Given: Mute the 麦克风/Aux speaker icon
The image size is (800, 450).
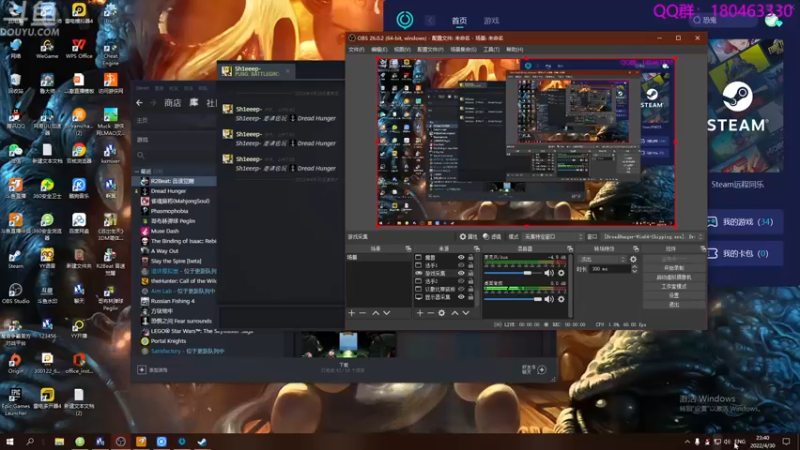Looking at the screenshot, I should coord(549,273).
